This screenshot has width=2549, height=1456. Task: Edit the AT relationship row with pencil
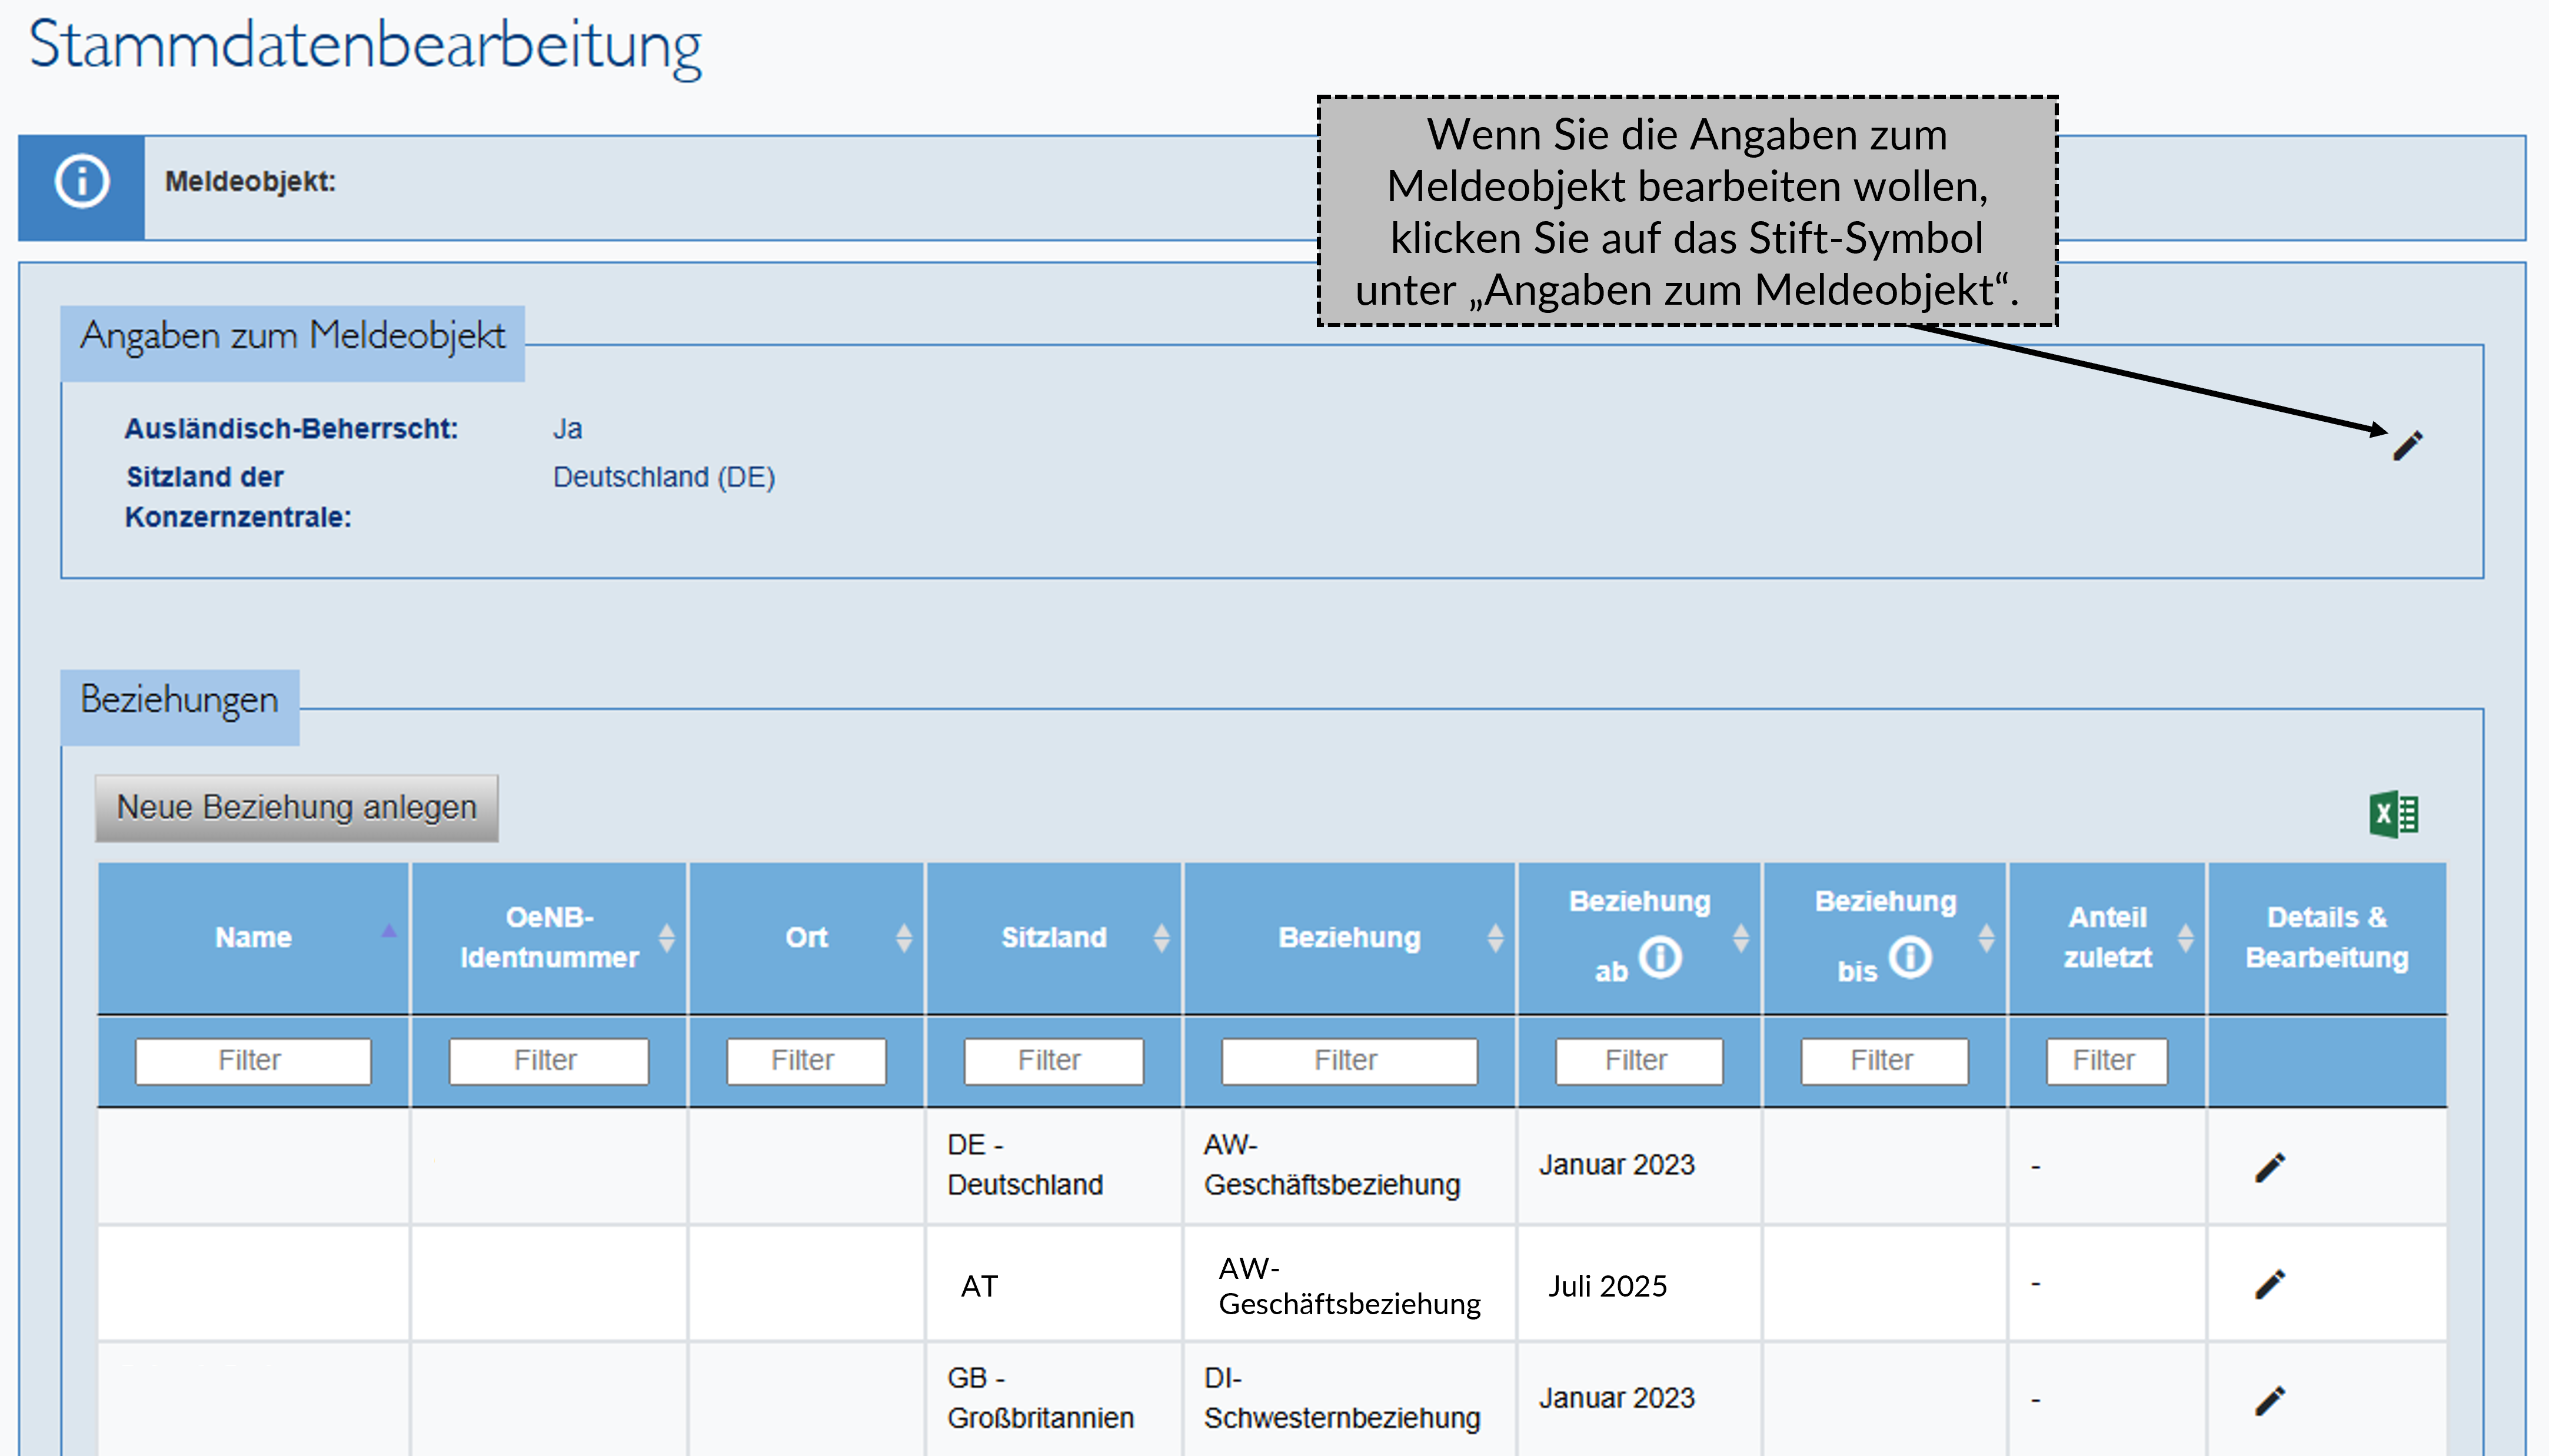[2270, 1284]
